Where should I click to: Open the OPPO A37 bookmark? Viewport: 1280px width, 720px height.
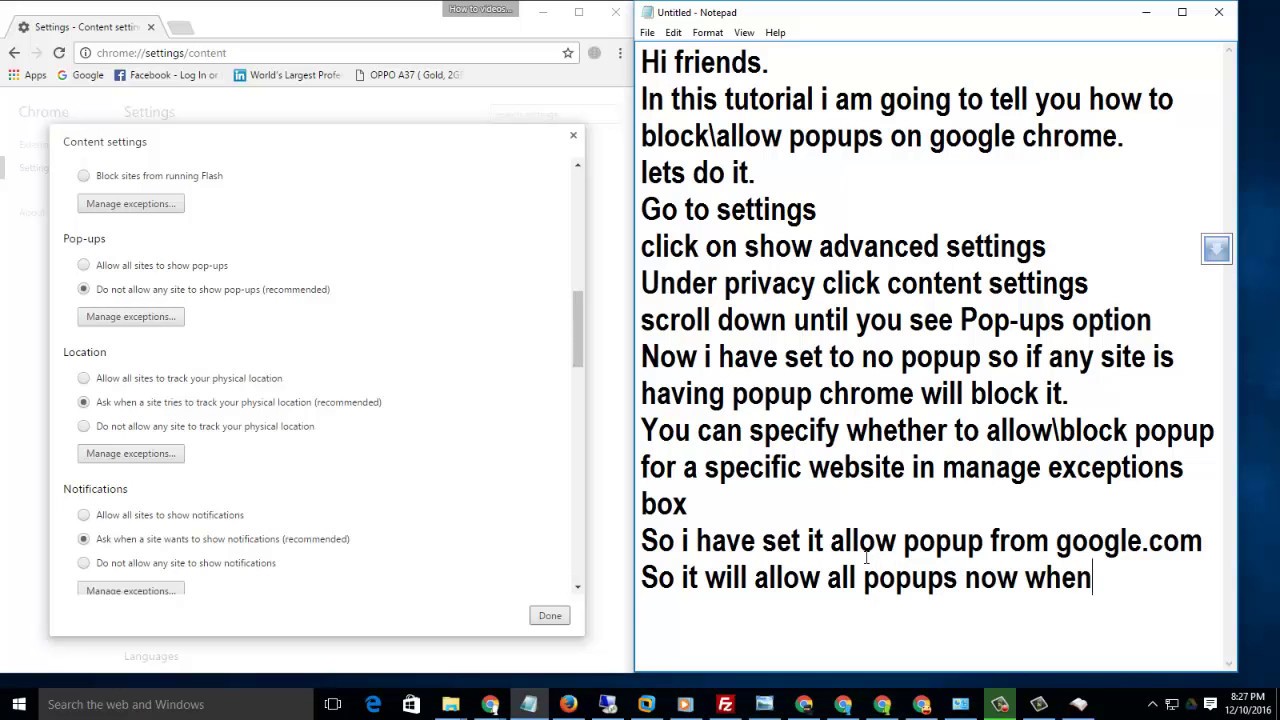pyautogui.click(x=408, y=75)
